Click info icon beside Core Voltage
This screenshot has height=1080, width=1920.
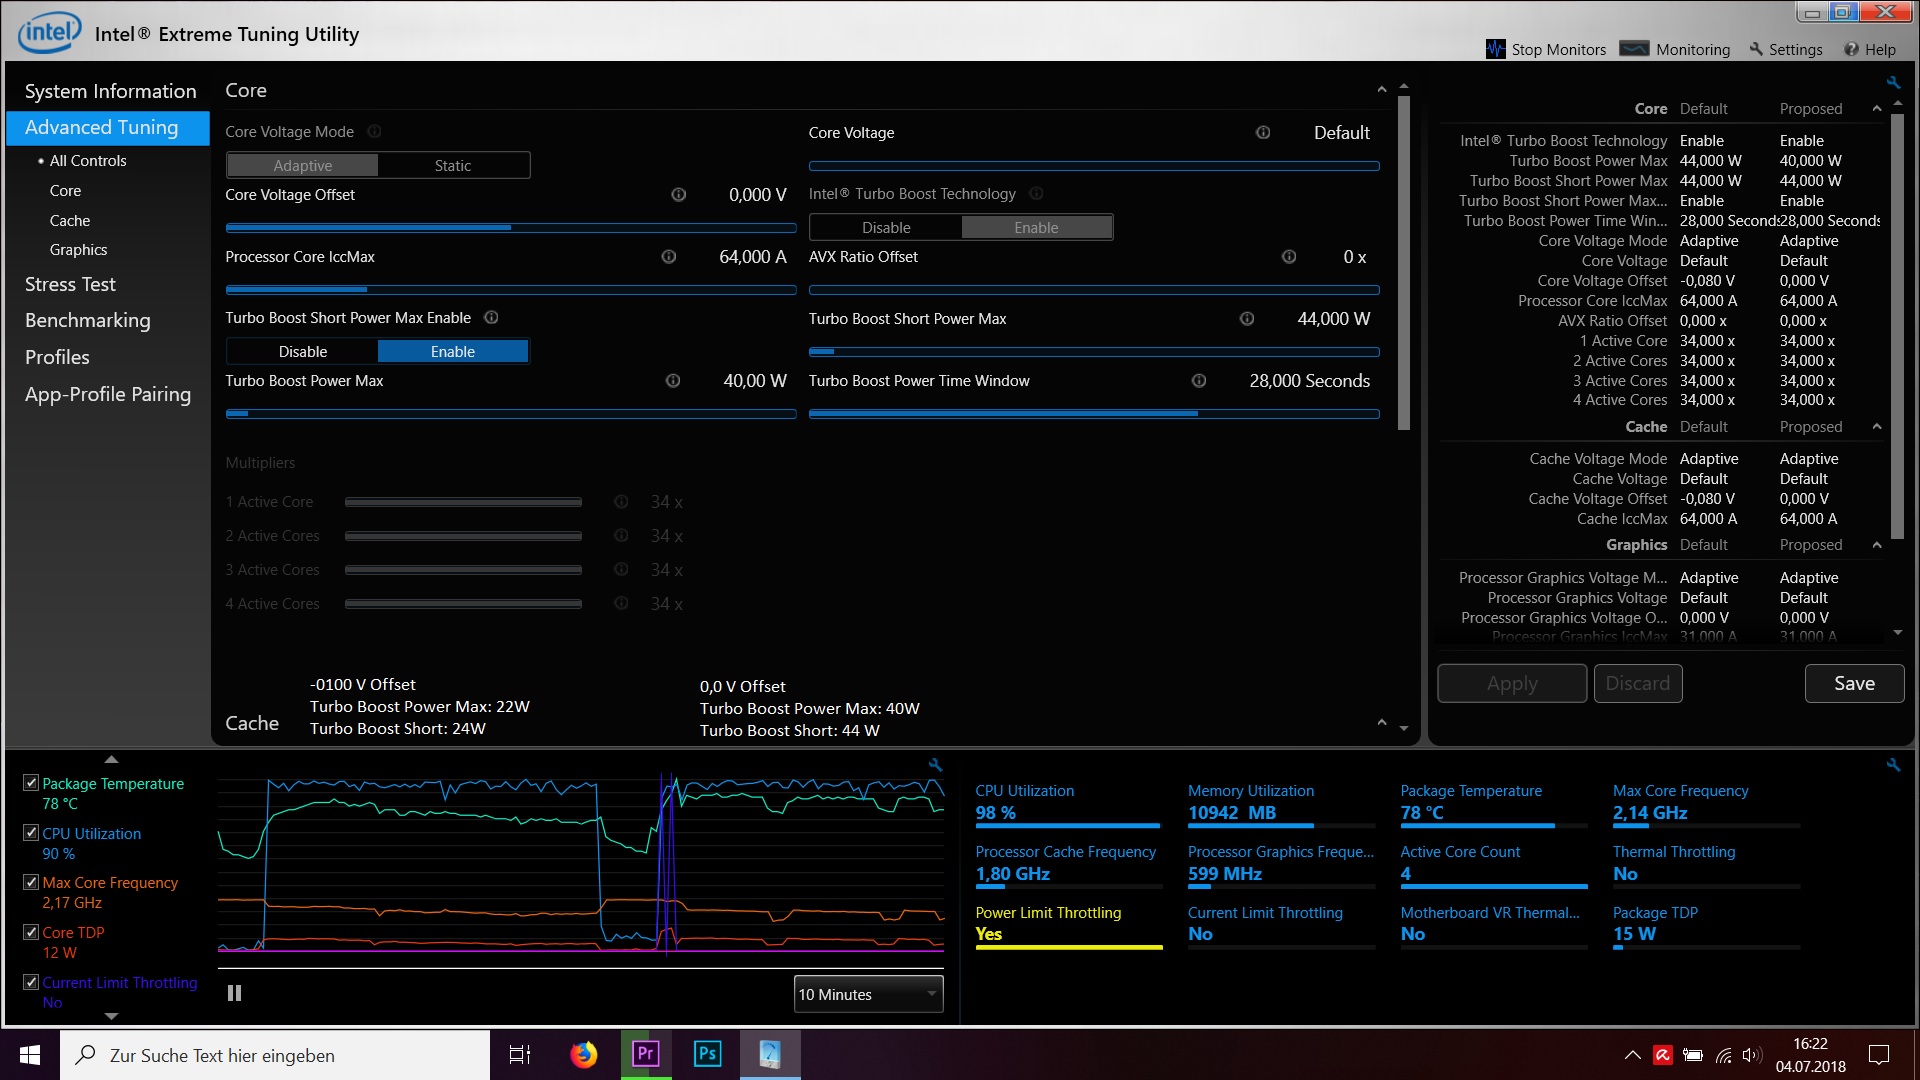[1263, 132]
